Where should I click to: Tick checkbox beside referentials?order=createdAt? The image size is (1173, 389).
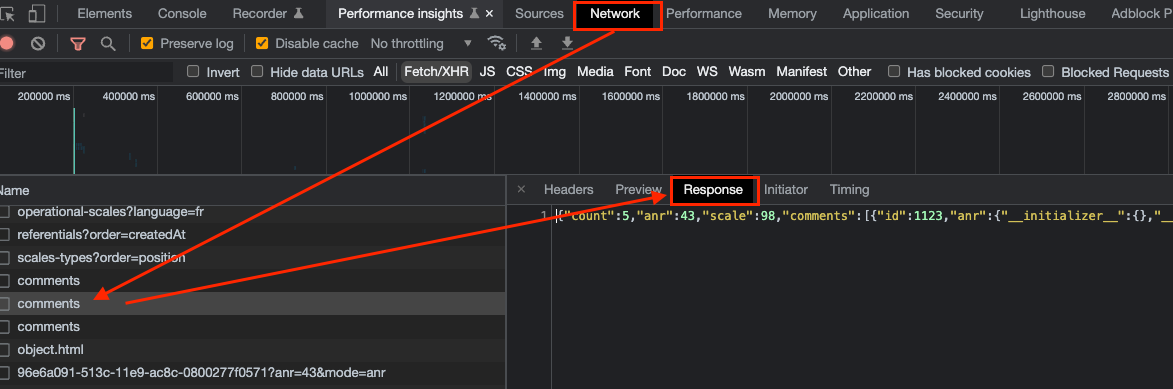point(4,235)
